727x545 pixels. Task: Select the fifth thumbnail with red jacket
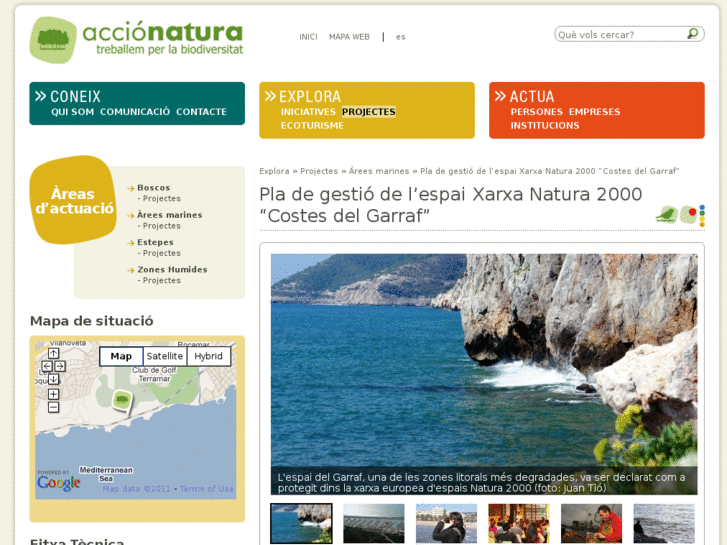click(592, 523)
